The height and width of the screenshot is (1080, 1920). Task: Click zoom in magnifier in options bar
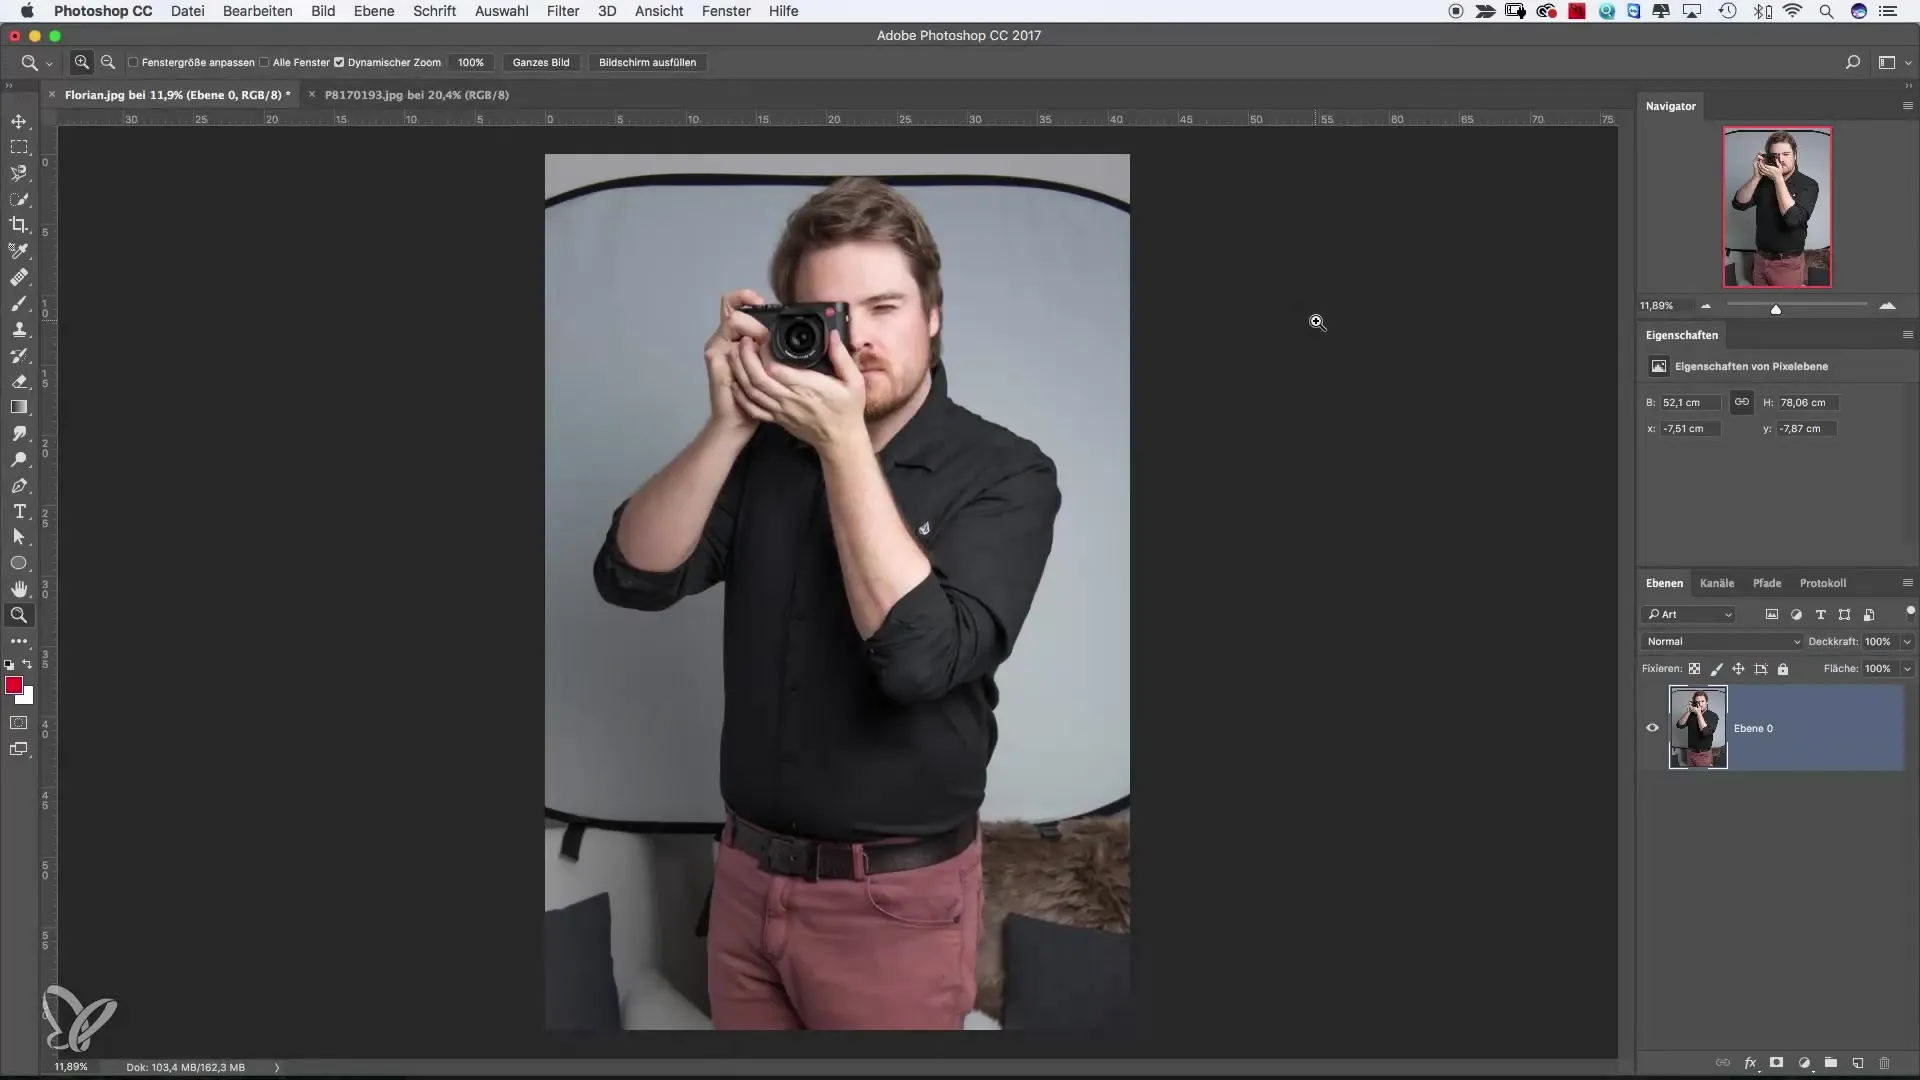click(82, 62)
